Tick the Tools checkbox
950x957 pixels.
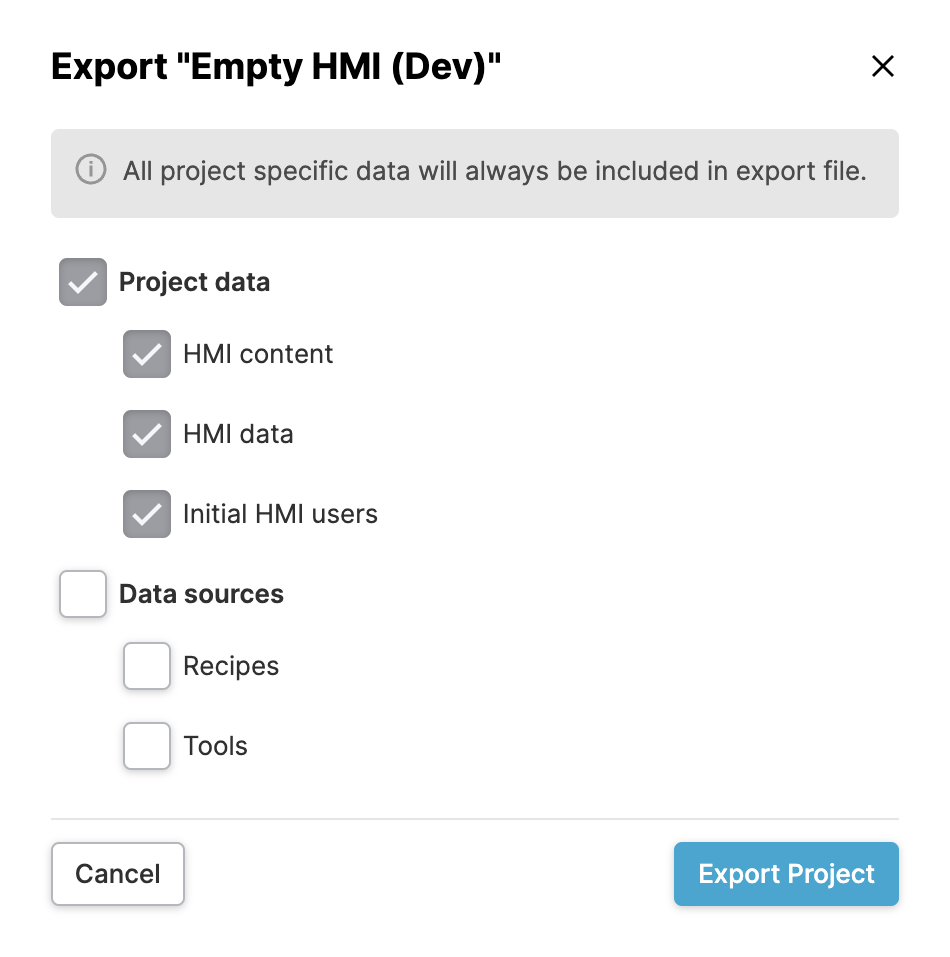click(147, 746)
